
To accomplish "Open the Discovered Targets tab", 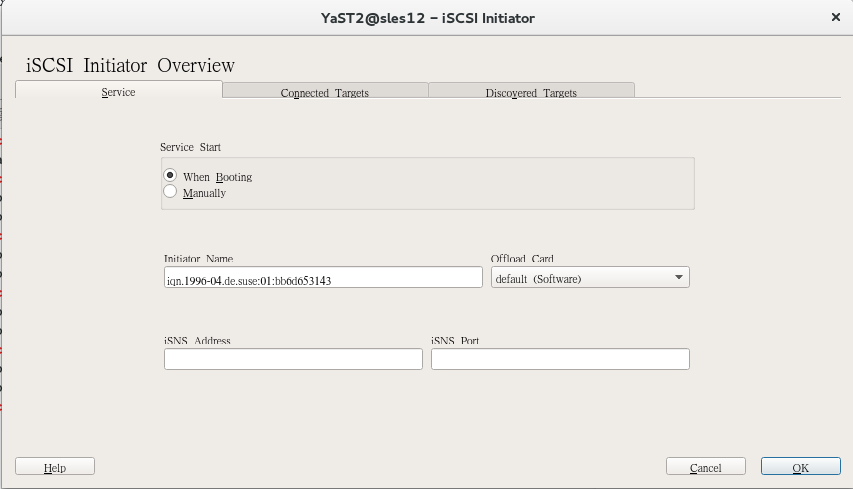I will tap(531, 91).
